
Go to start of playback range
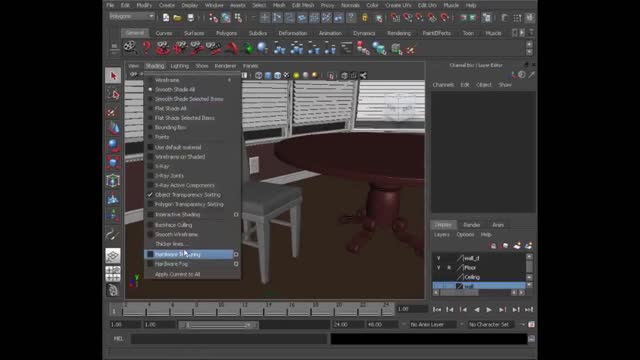click(x=437, y=310)
